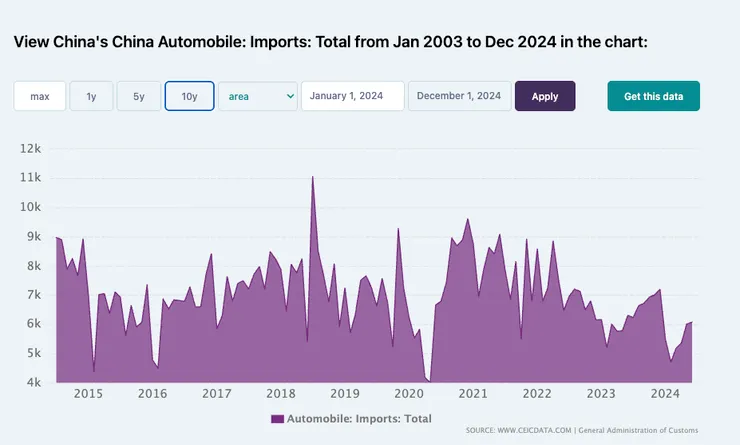The height and width of the screenshot is (445, 740).
Task: Click the Get this data button
Action: [653, 96]
